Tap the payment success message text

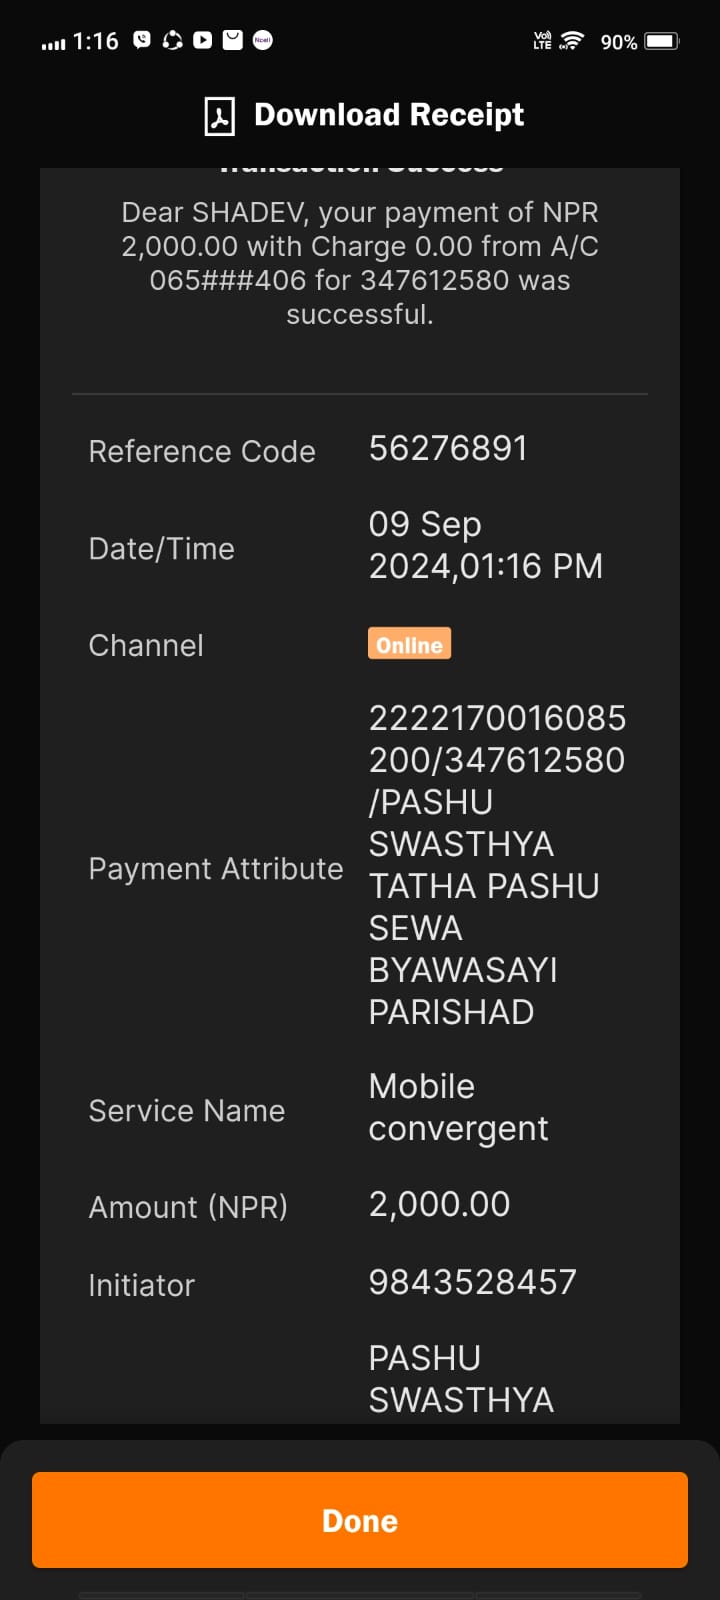pyautogui.click(x=360, y=263)
